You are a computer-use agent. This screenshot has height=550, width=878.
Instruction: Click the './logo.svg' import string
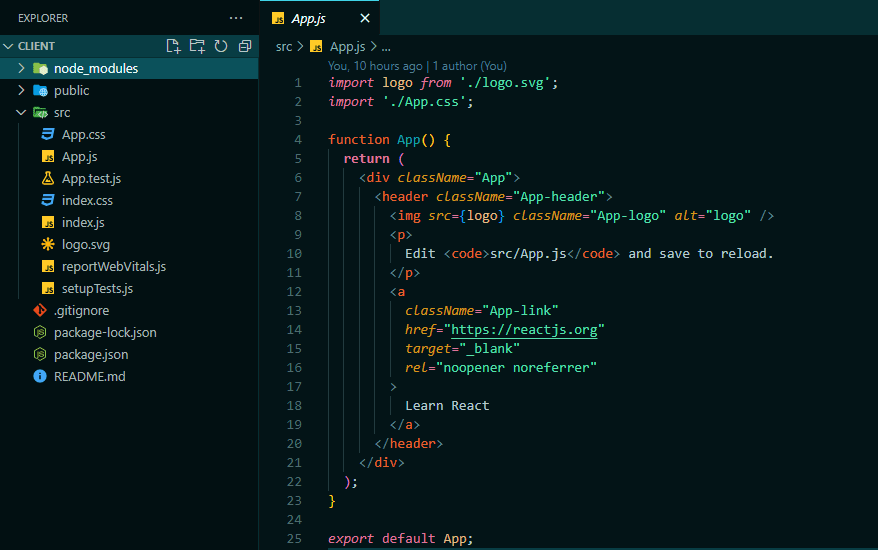505,83
